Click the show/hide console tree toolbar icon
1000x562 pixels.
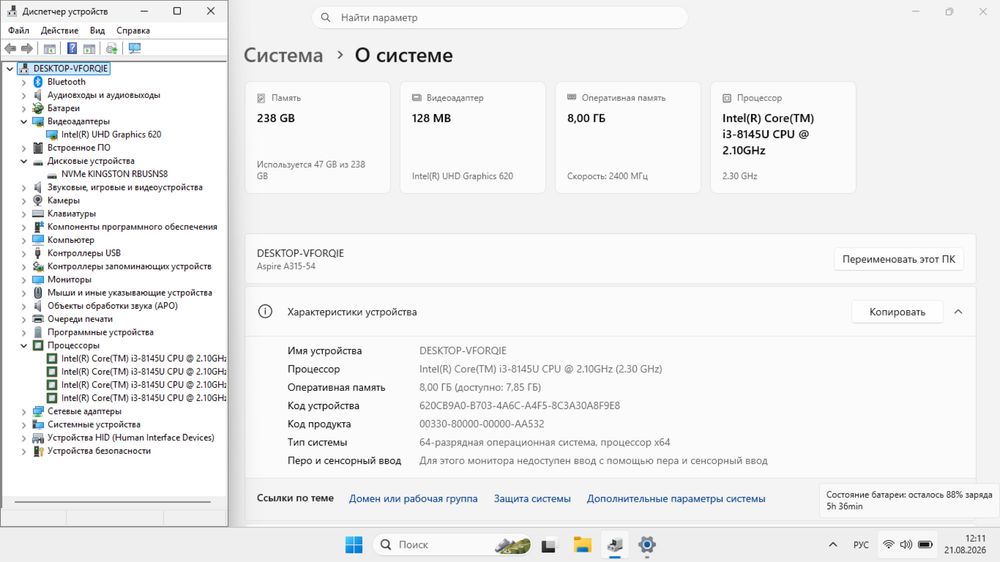coord(50,48)
